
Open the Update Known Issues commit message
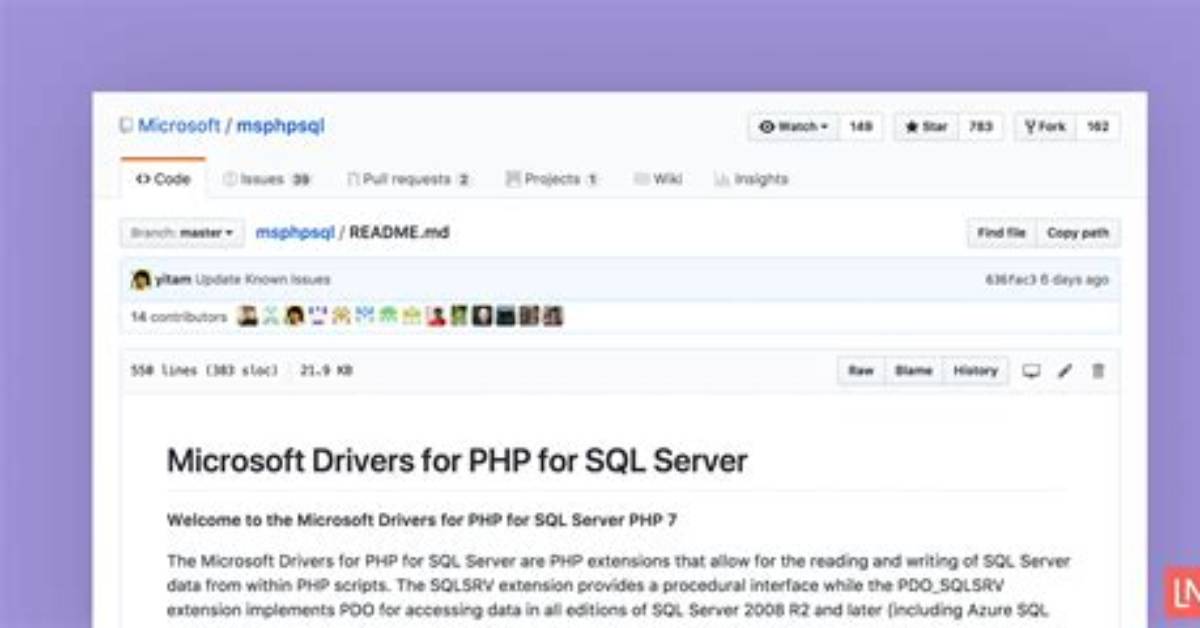click(263, 280)
